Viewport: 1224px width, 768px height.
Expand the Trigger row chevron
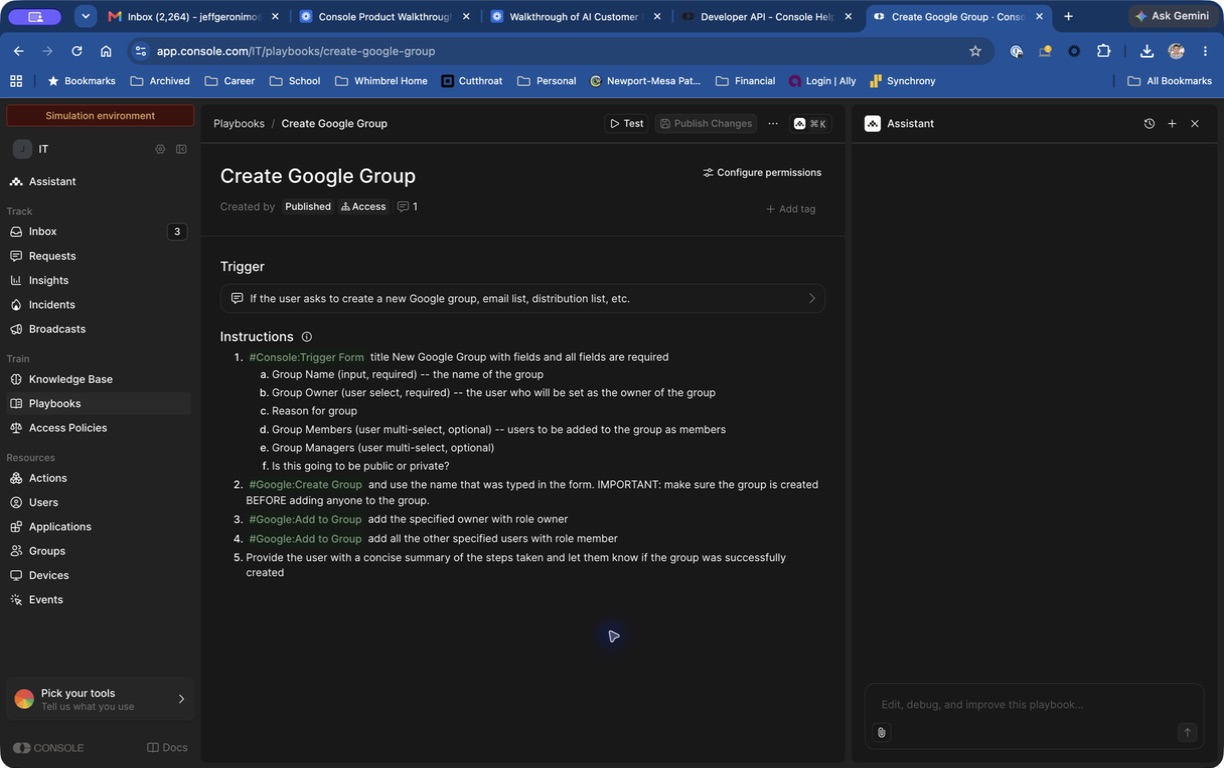click(812, 298)
